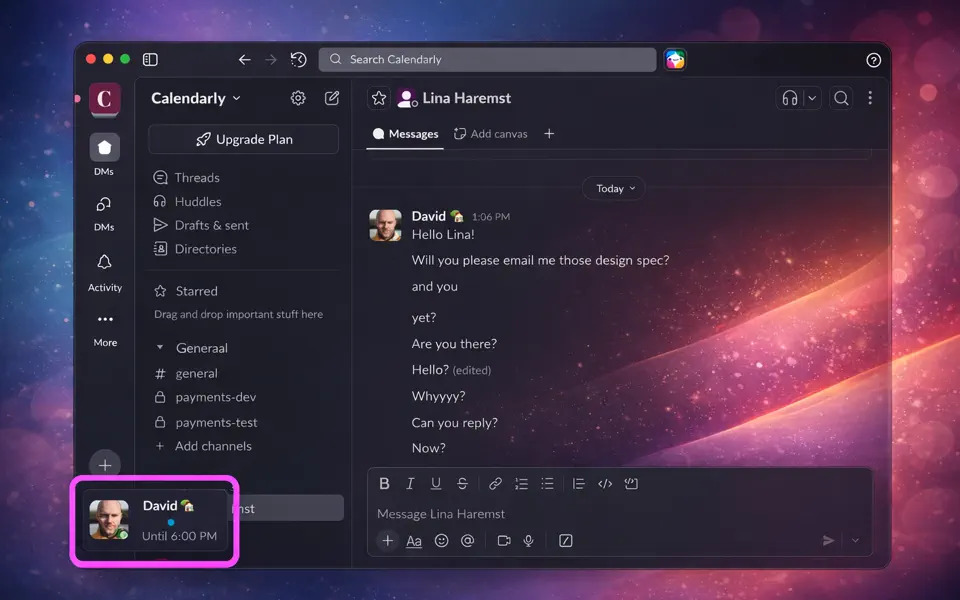
Task: Toggle bold formatting
Action: pos(384,484)
